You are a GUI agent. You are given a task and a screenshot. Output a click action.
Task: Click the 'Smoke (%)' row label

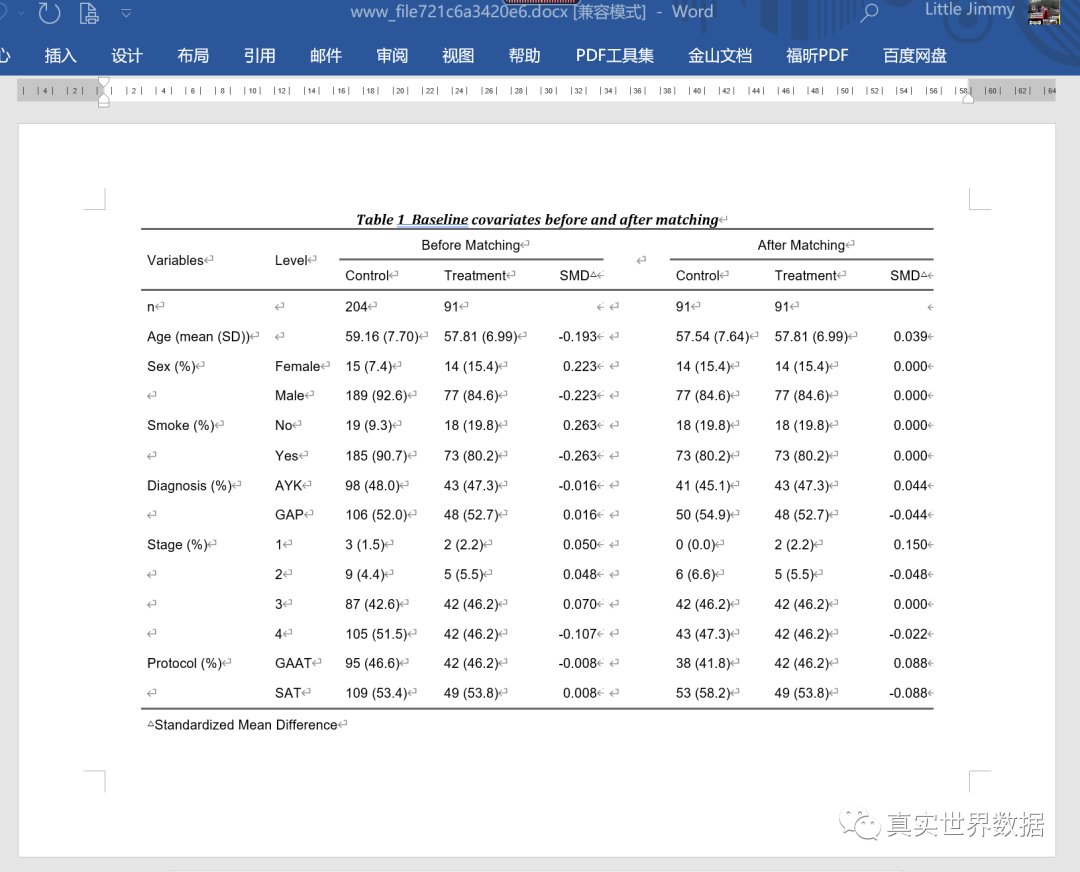[x=180, y=426]
